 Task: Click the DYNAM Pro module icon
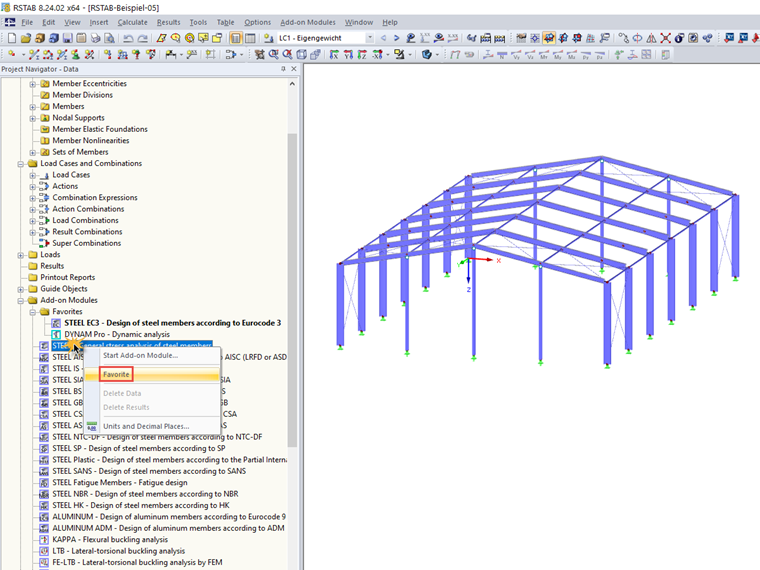tap(56, 334)
